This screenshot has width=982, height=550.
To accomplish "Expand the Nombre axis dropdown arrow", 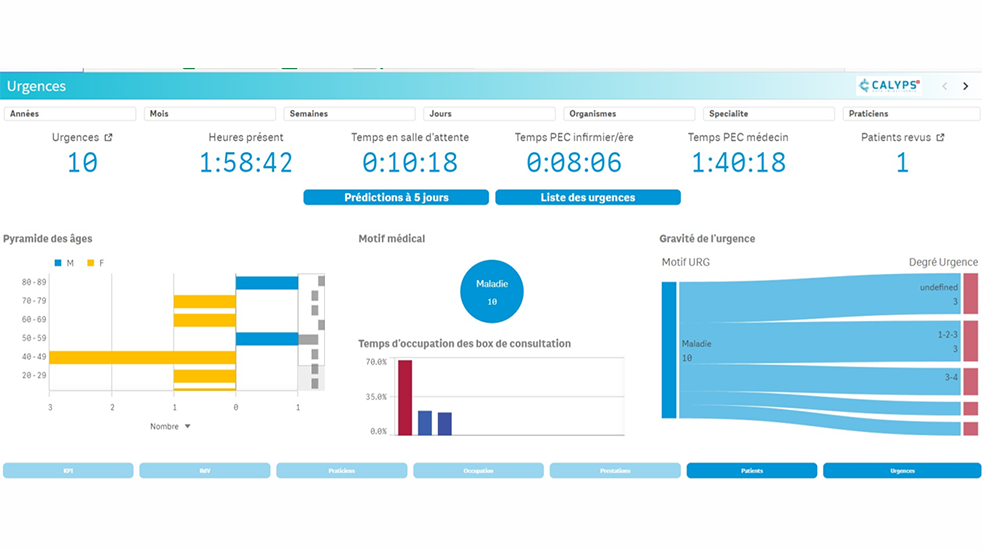I will pyautogui.click(x=187, y=427).
